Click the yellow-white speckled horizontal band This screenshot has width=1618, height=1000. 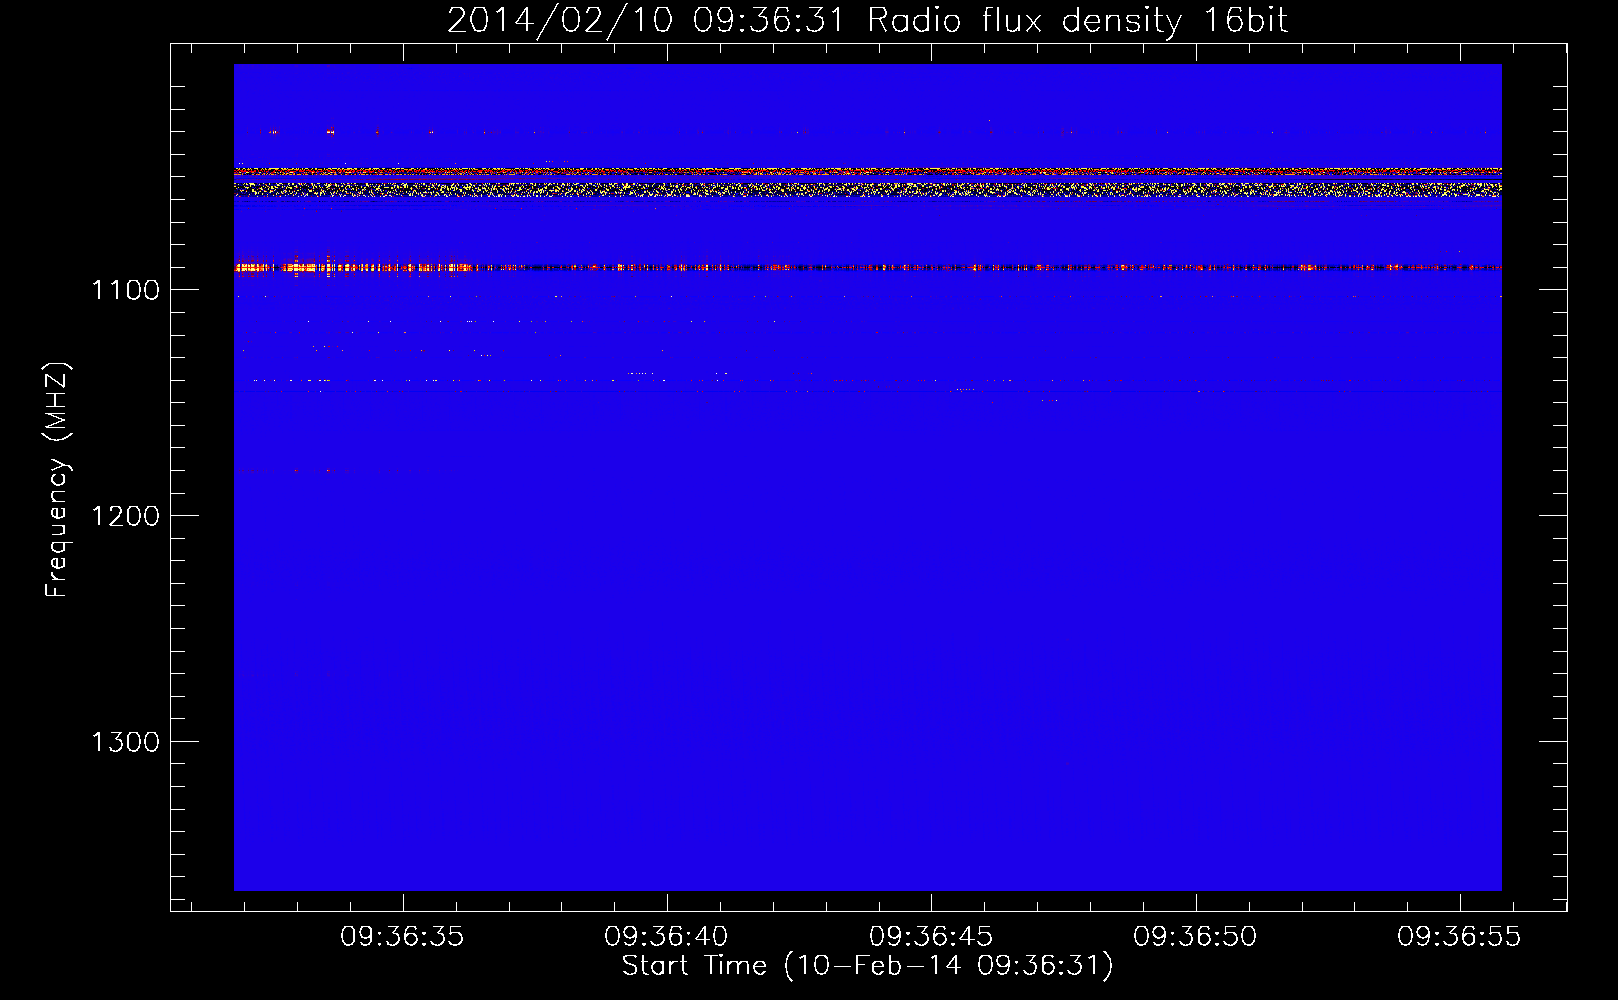click(x=867, y=188)
